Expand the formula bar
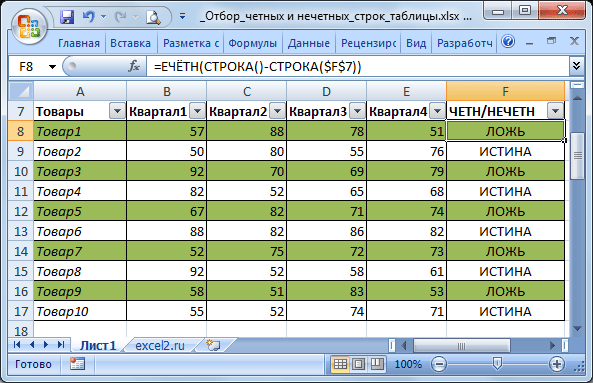The width and height of the screenshot is (593, 383). (576, 66)
